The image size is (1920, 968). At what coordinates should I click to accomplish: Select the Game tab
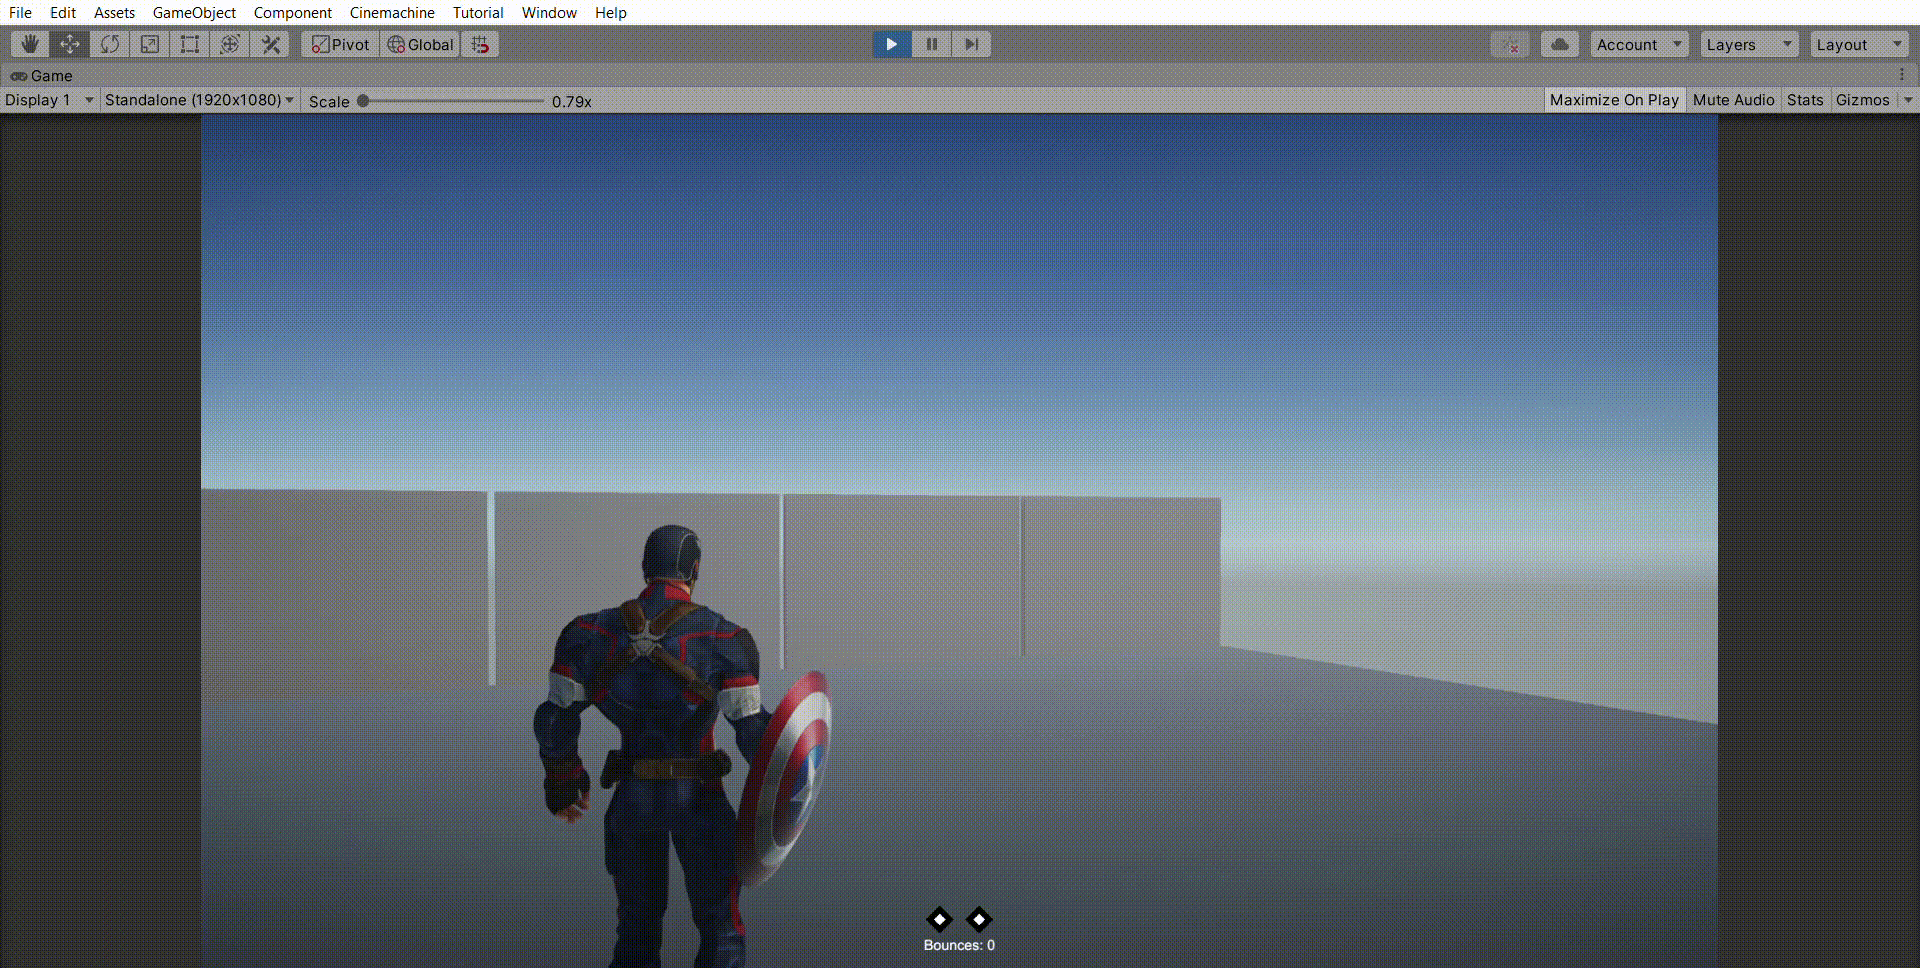point(42,76)
